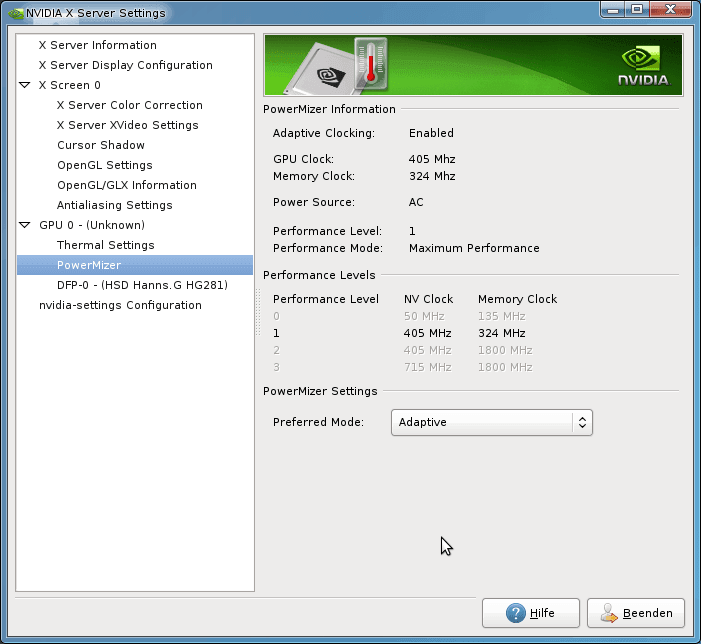Click PowerMizer Information section heading
Viewport: 701px width, 644px height.
point(329,109)
